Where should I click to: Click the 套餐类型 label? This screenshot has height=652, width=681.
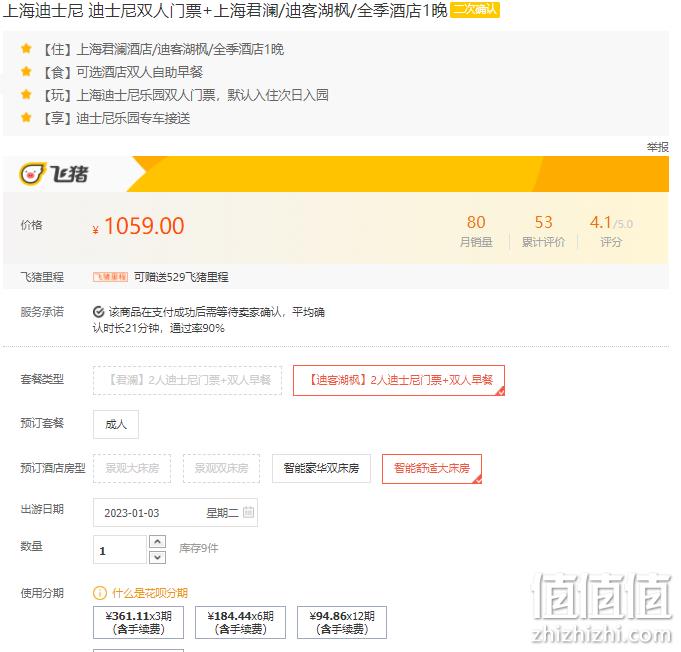(42, 379)
